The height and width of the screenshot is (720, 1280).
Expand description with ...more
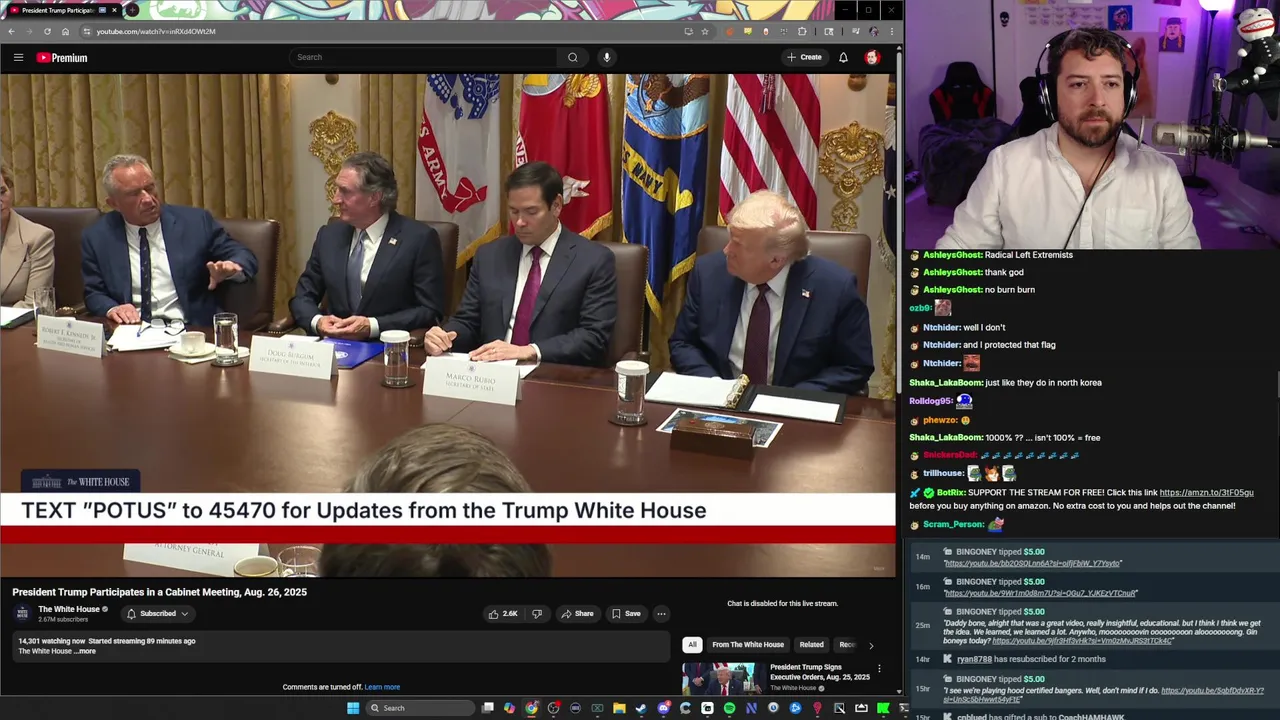click(x=86, y=651)
